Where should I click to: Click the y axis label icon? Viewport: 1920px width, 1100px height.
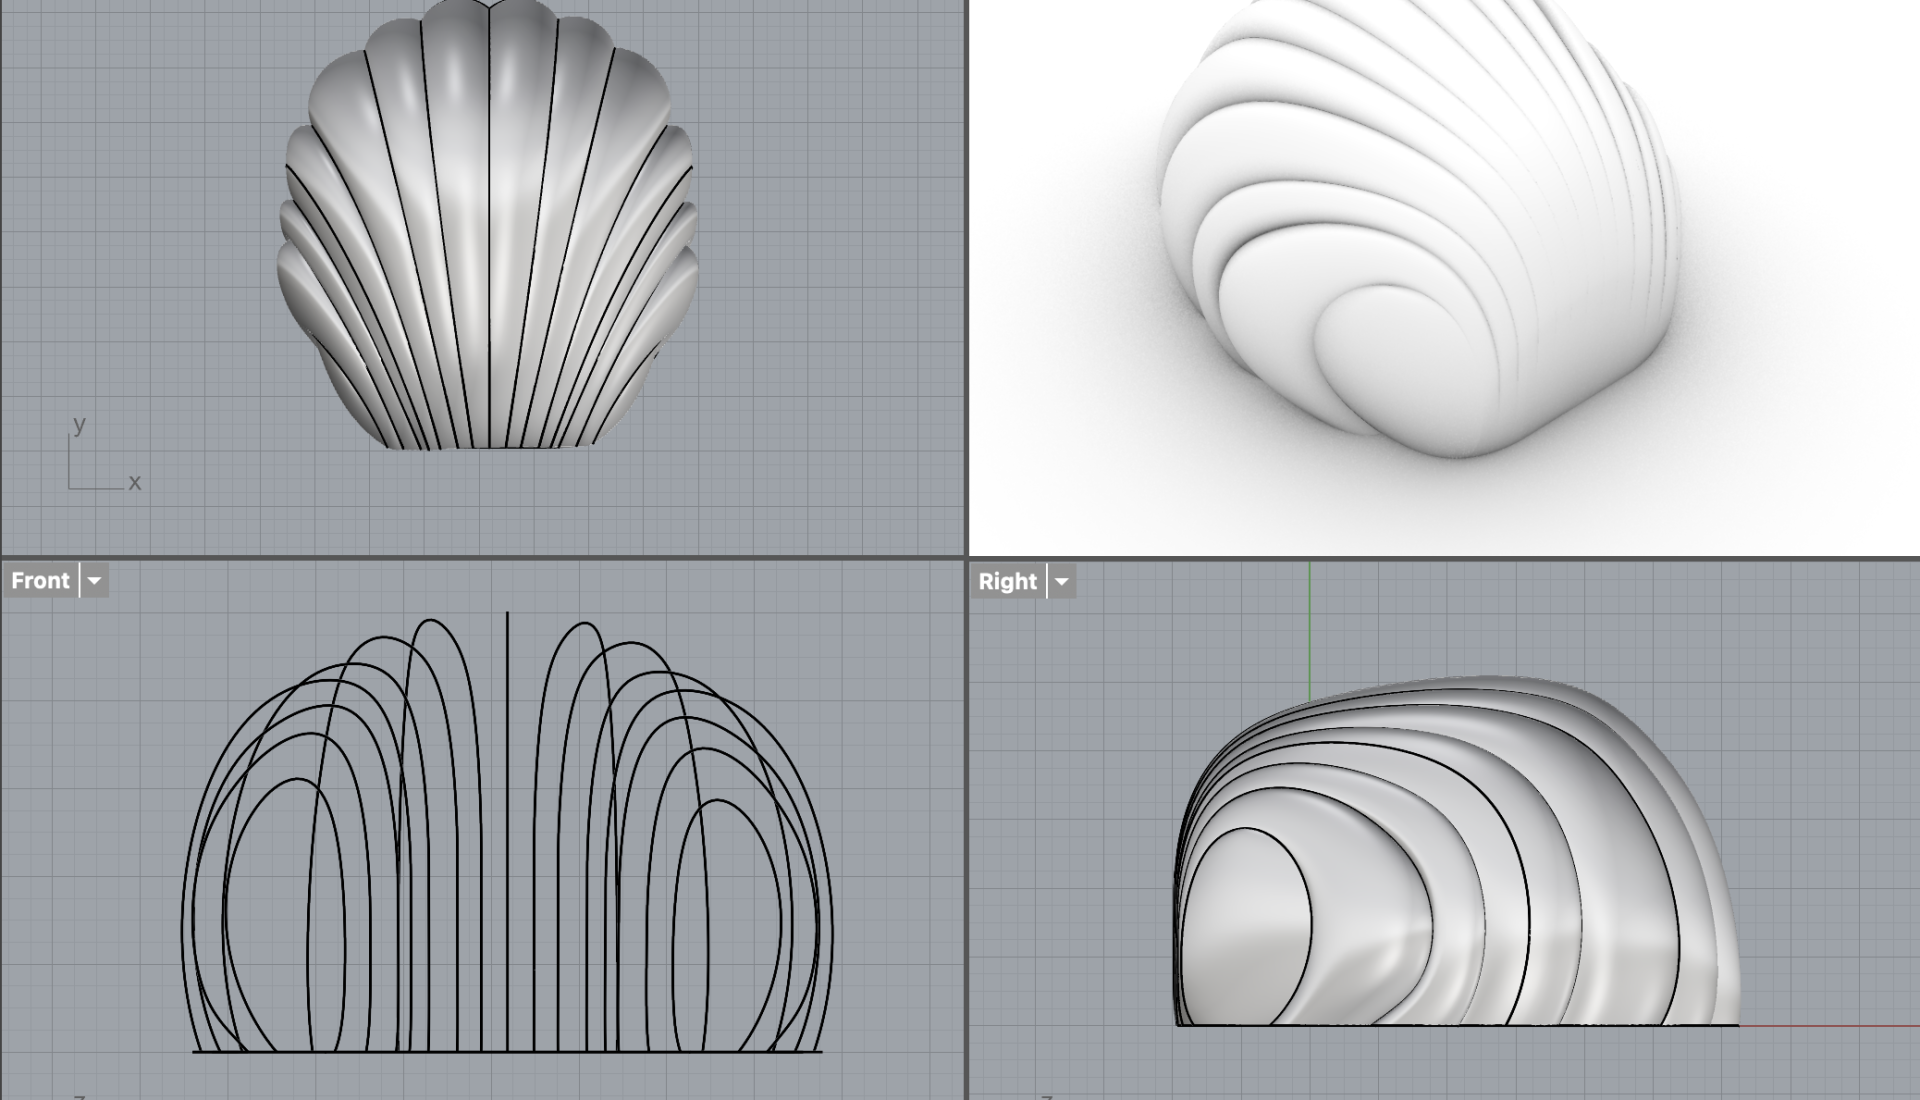tap(79, 424)
